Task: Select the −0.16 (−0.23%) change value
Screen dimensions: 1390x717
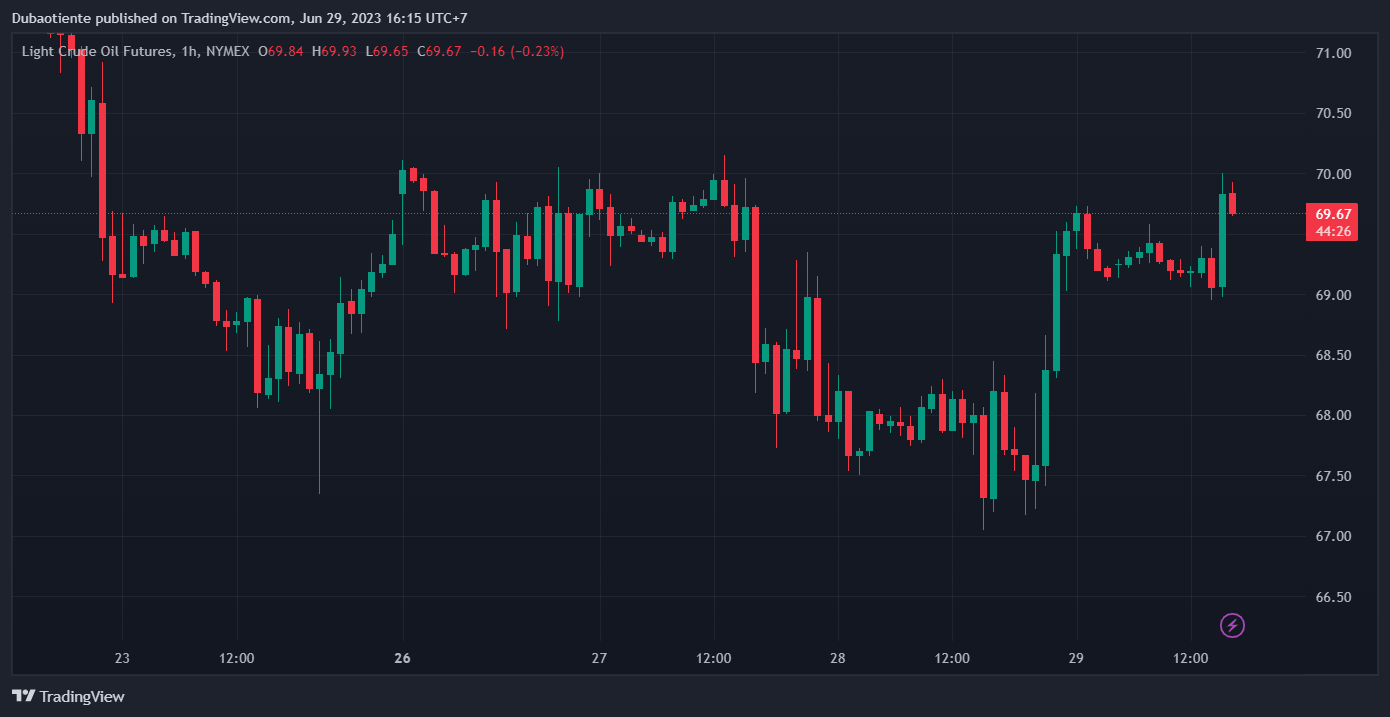Action: coord(517,51)
